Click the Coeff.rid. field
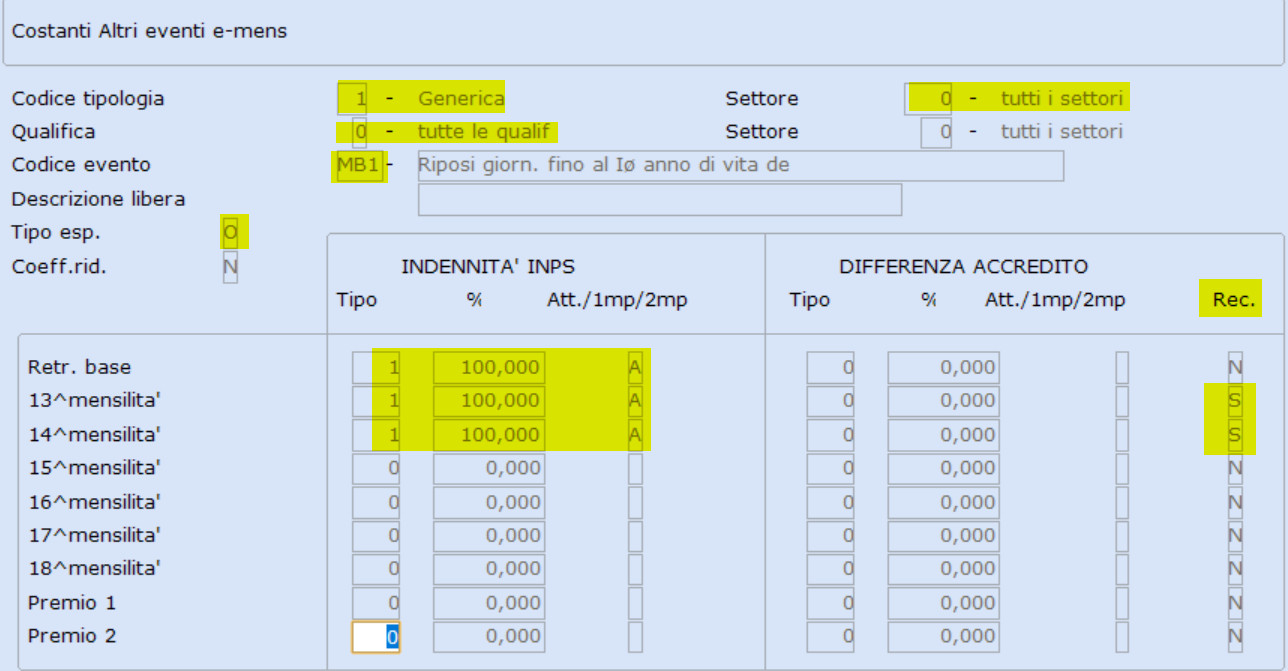Screen dimensions: 1288x671 (230, 267)
